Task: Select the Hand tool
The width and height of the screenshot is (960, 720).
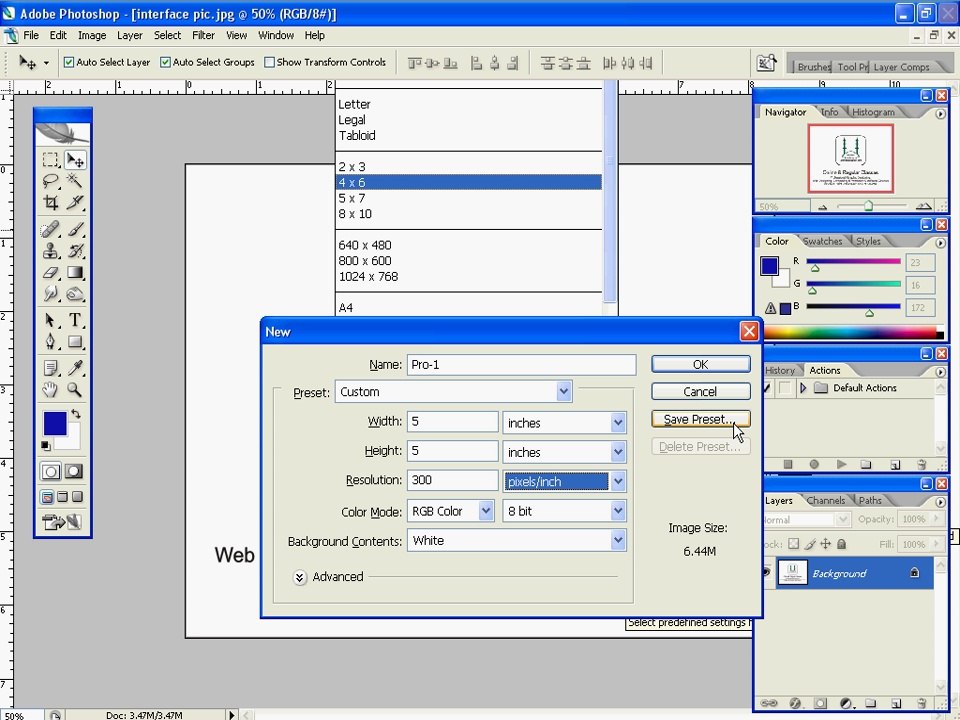Action: pos(50,389)
